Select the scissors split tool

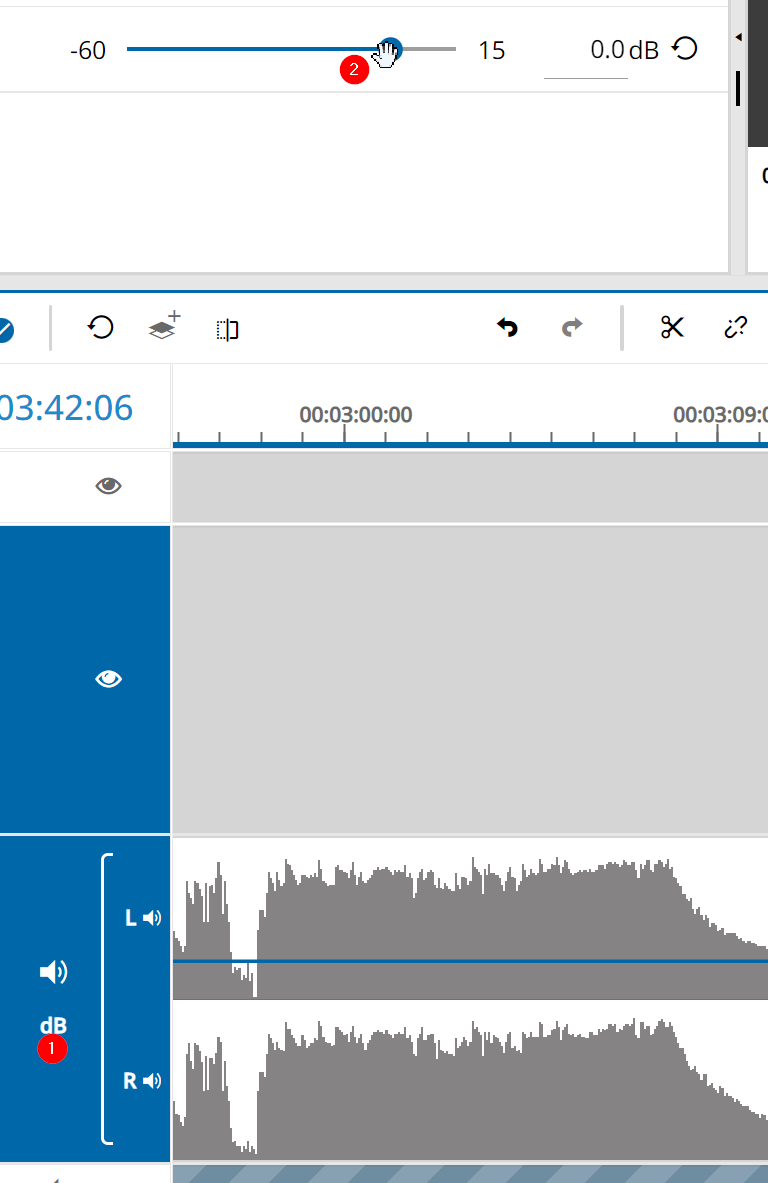coord(672,327)
